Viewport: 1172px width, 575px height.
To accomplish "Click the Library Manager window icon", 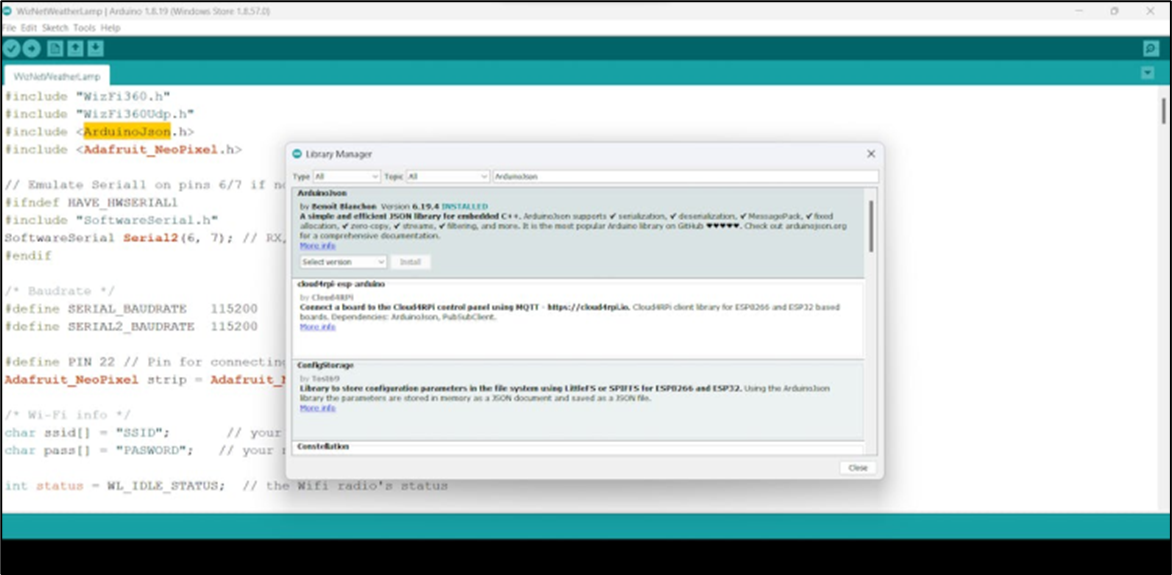I will coord(297,154).
